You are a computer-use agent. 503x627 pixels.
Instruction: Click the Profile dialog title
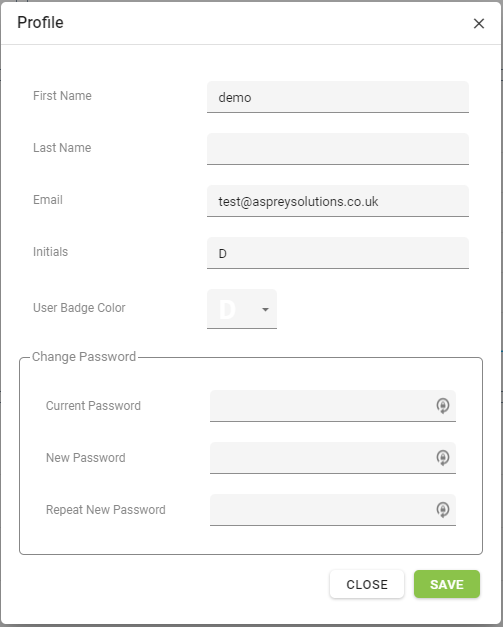click(40, 22)
